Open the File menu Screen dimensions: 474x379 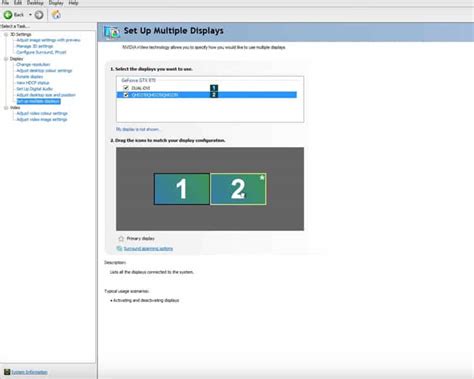pos(5,3)
